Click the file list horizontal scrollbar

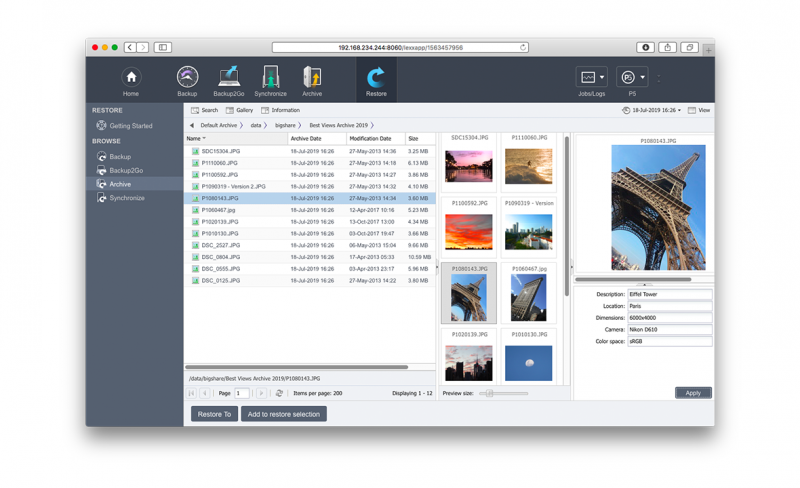click(296, 367)
